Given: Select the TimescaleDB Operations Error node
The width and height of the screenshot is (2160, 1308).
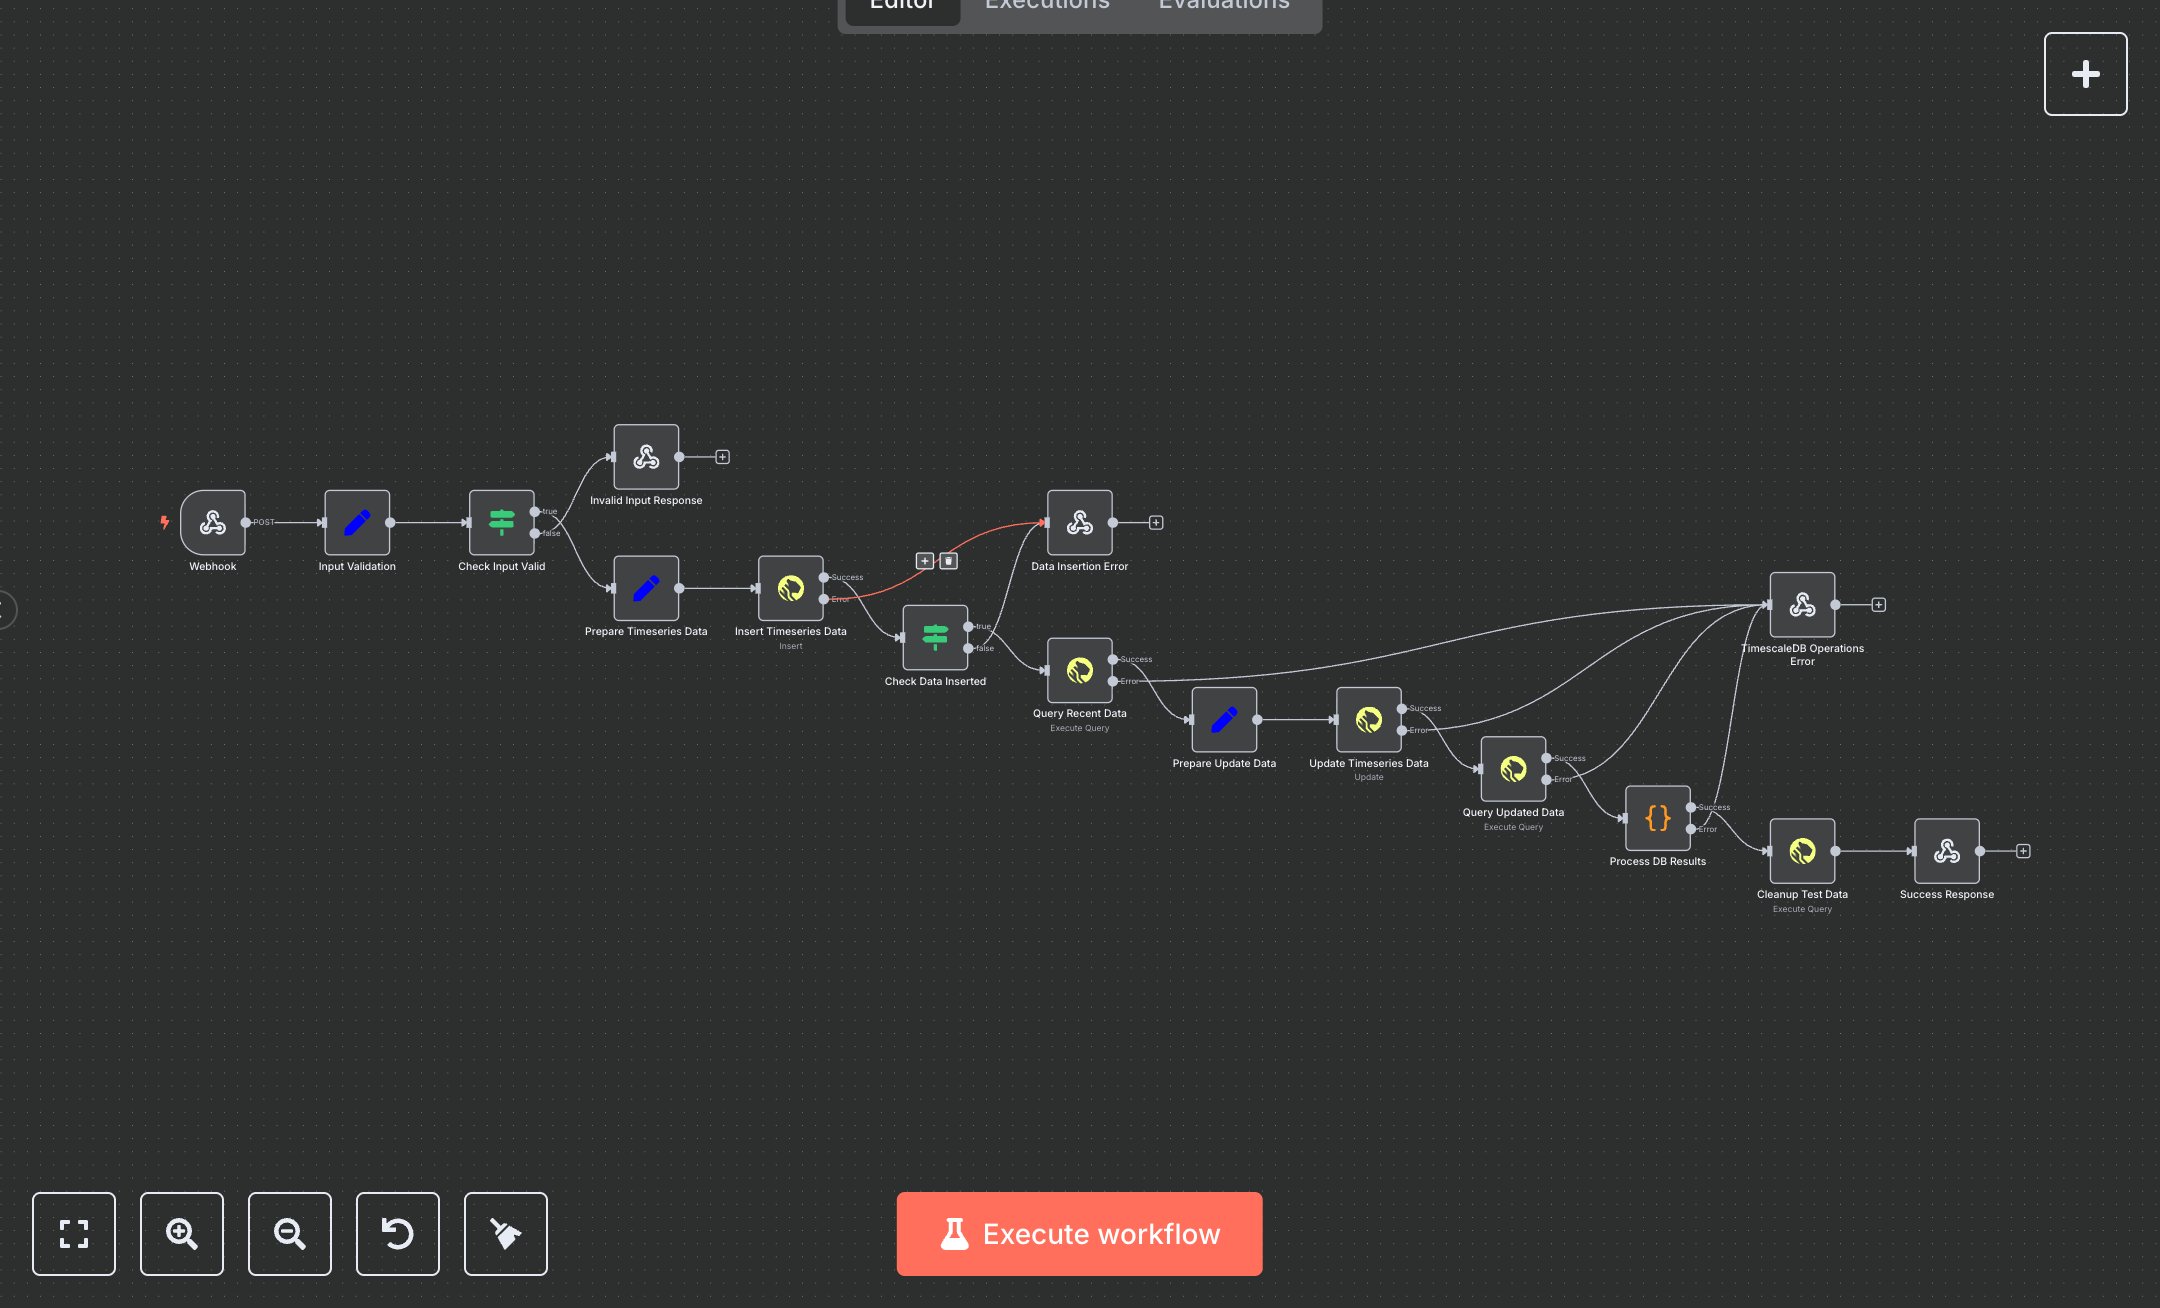Looking at the screenshot, I should tap(1801, 605).
